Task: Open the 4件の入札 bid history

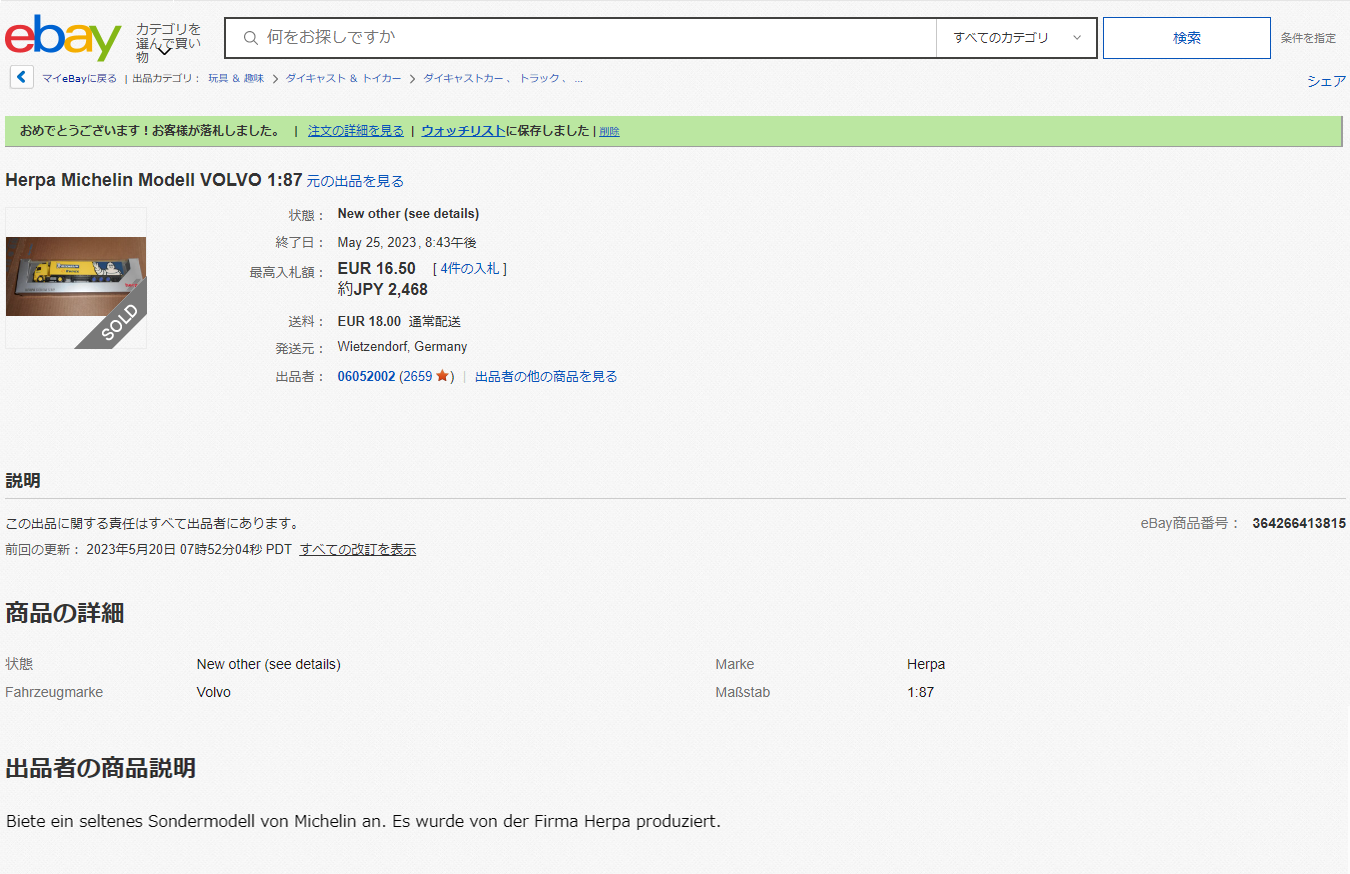Action: 469,268
